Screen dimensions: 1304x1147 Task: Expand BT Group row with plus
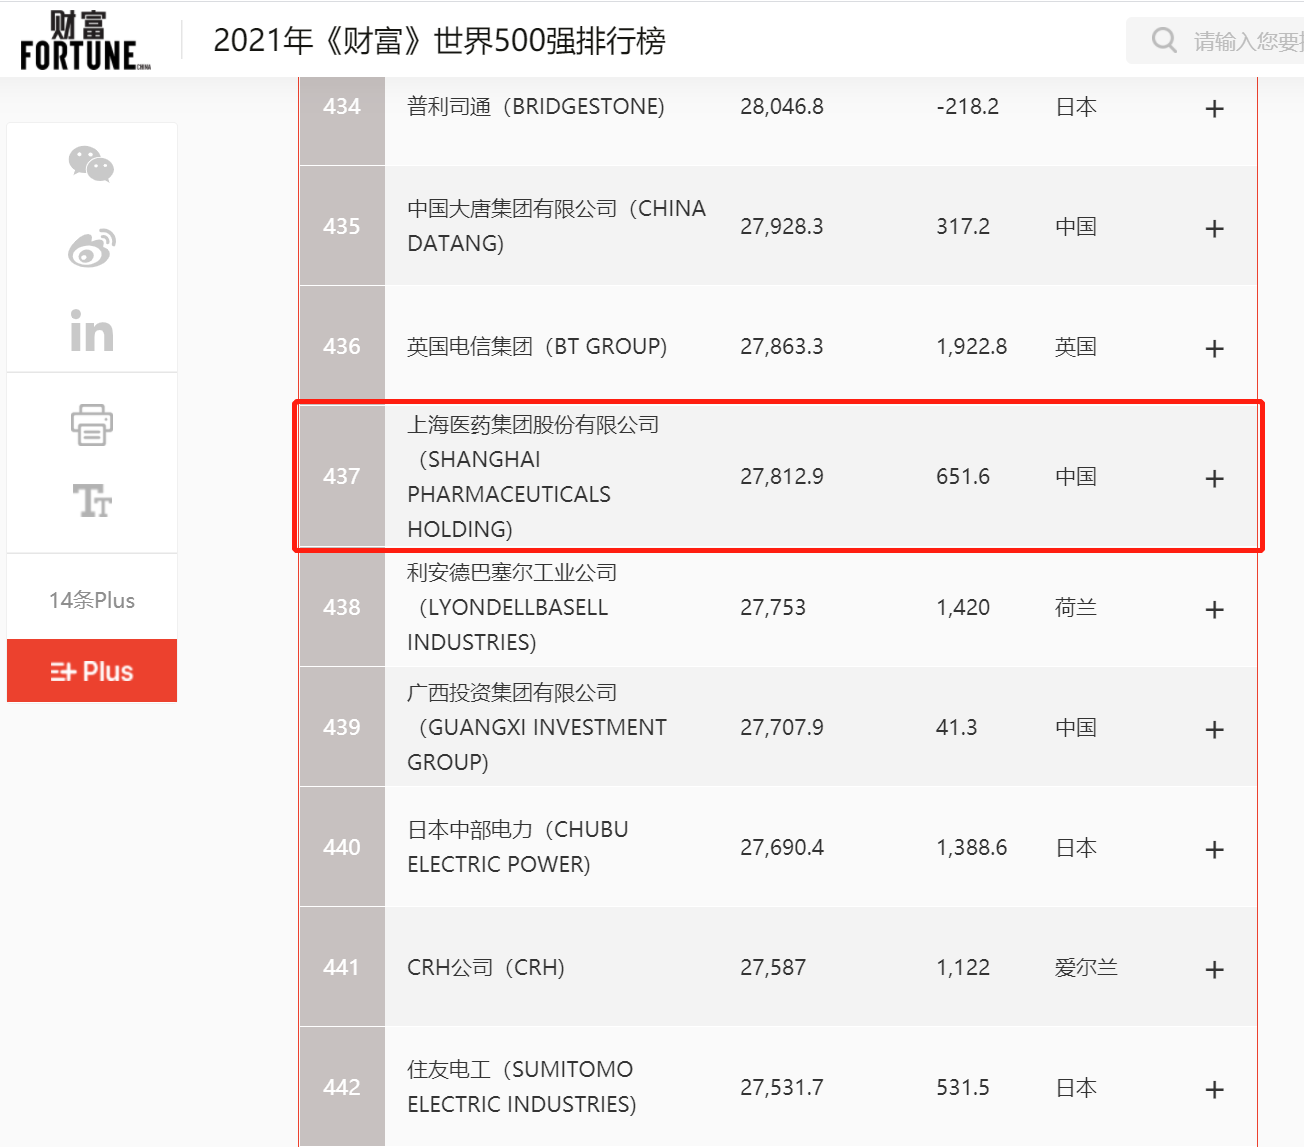coord(1214,348)
